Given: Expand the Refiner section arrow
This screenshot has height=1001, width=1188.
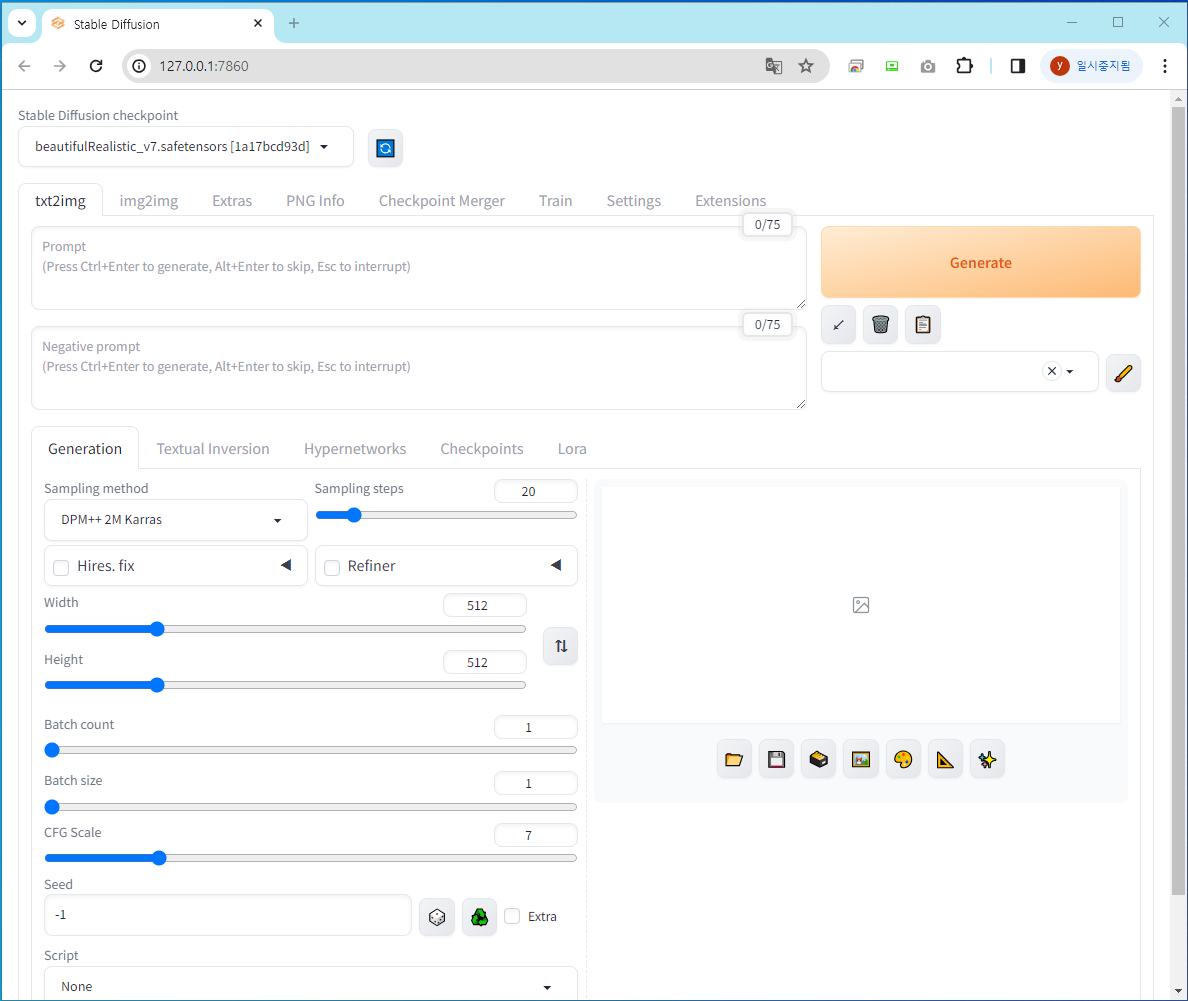Looking at the screenshot, I should [x=556, y=565].
